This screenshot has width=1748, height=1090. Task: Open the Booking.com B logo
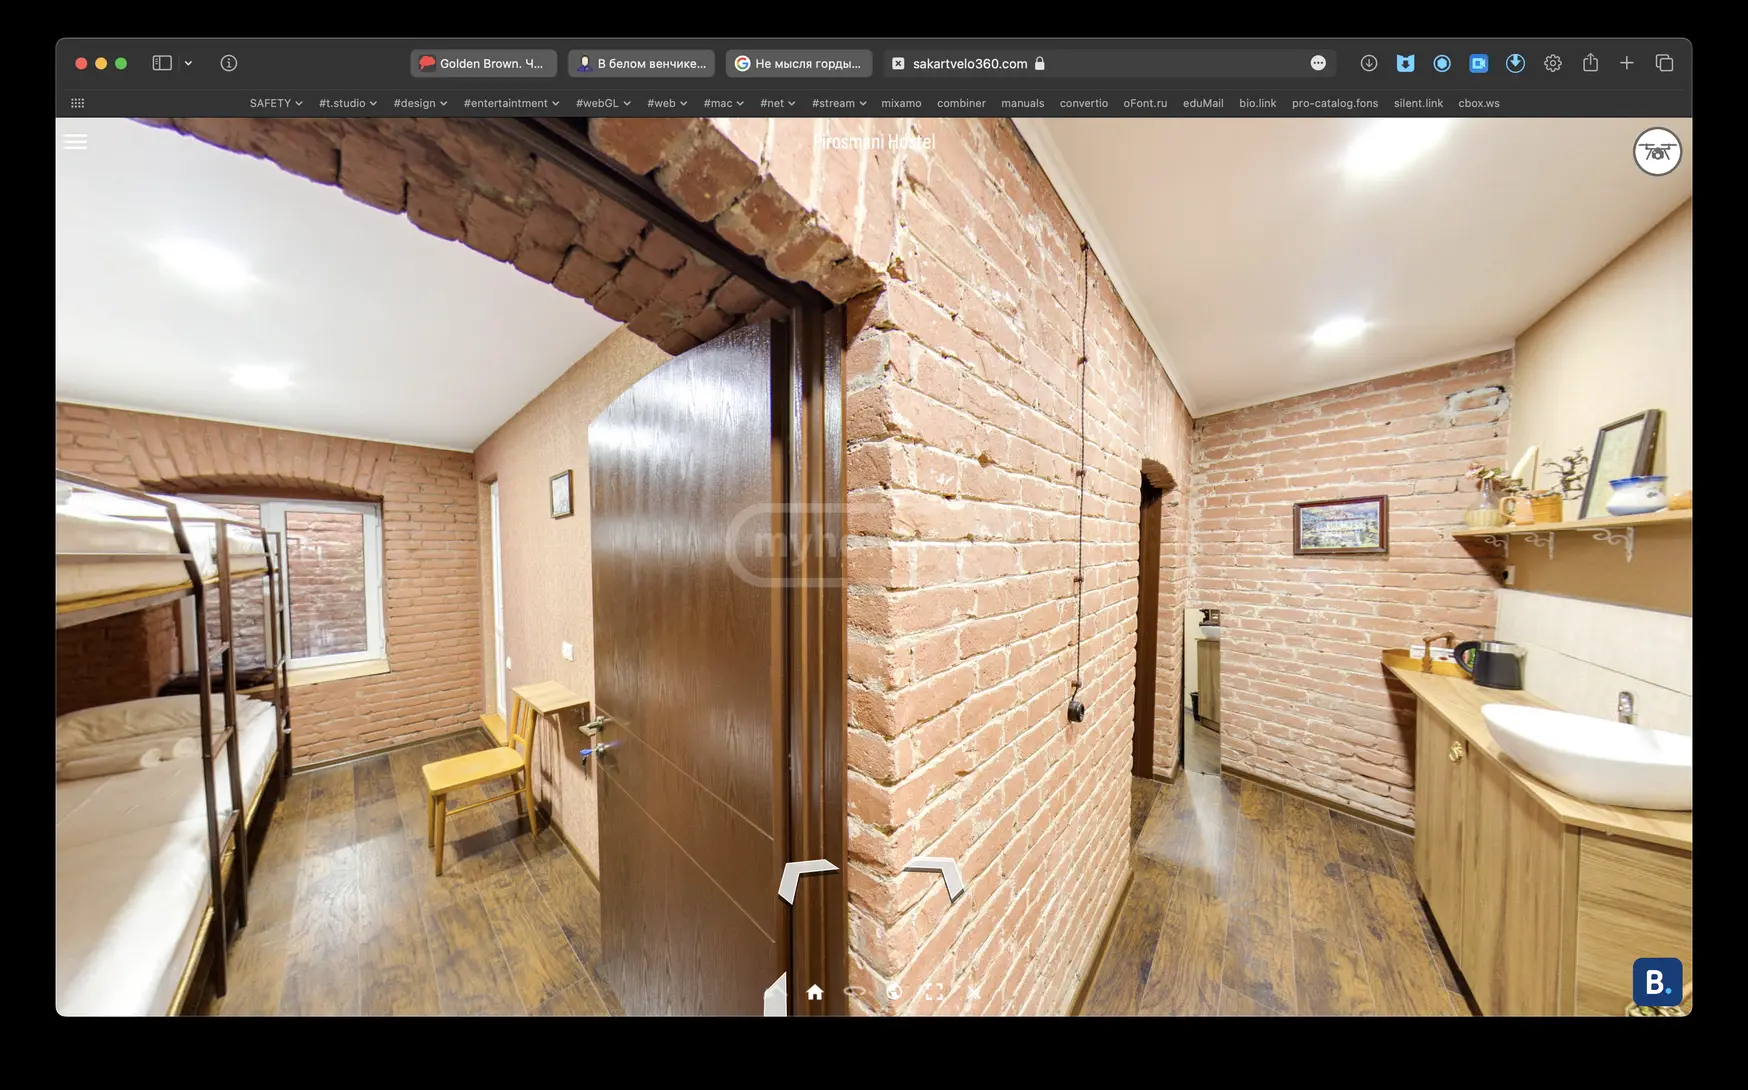pyautogui.click(x=1657, y=982)
